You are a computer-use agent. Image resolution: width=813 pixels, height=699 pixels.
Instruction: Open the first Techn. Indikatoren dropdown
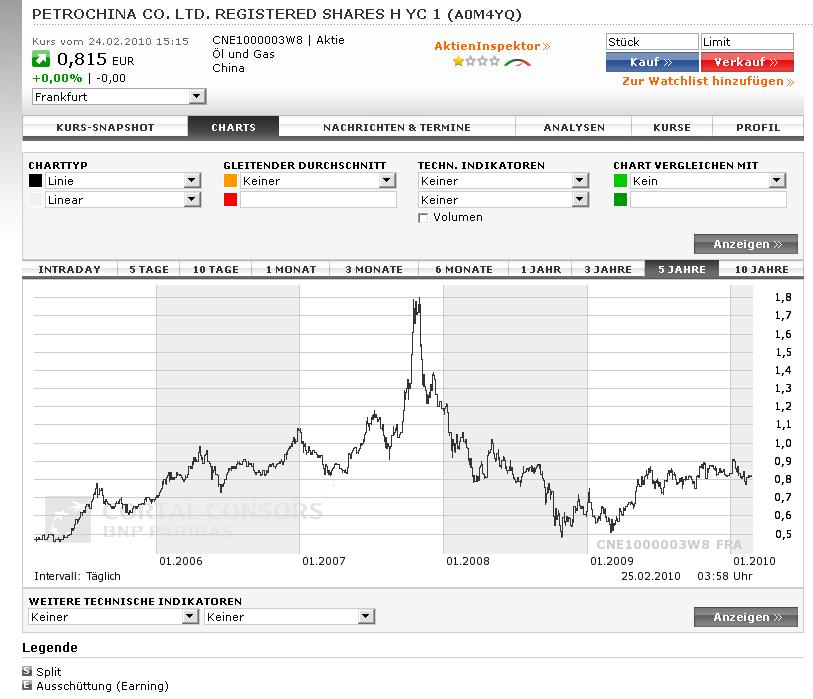503,180
